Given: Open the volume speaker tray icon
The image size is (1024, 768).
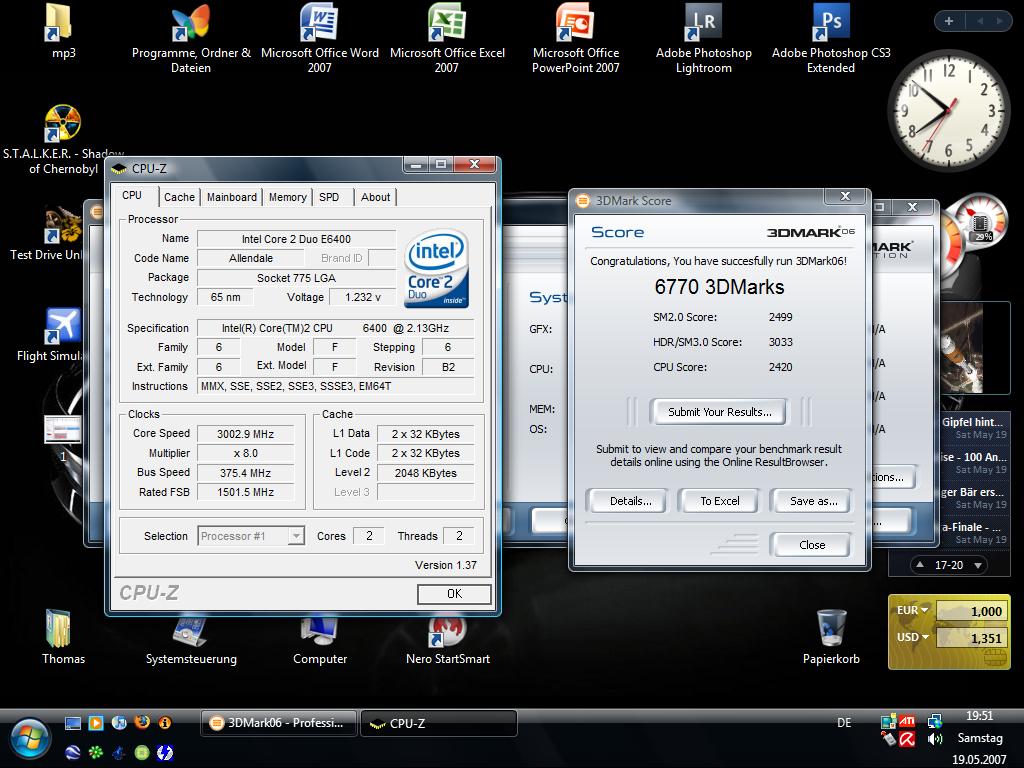Looking at the screenshot, I should tap(935, 739).
